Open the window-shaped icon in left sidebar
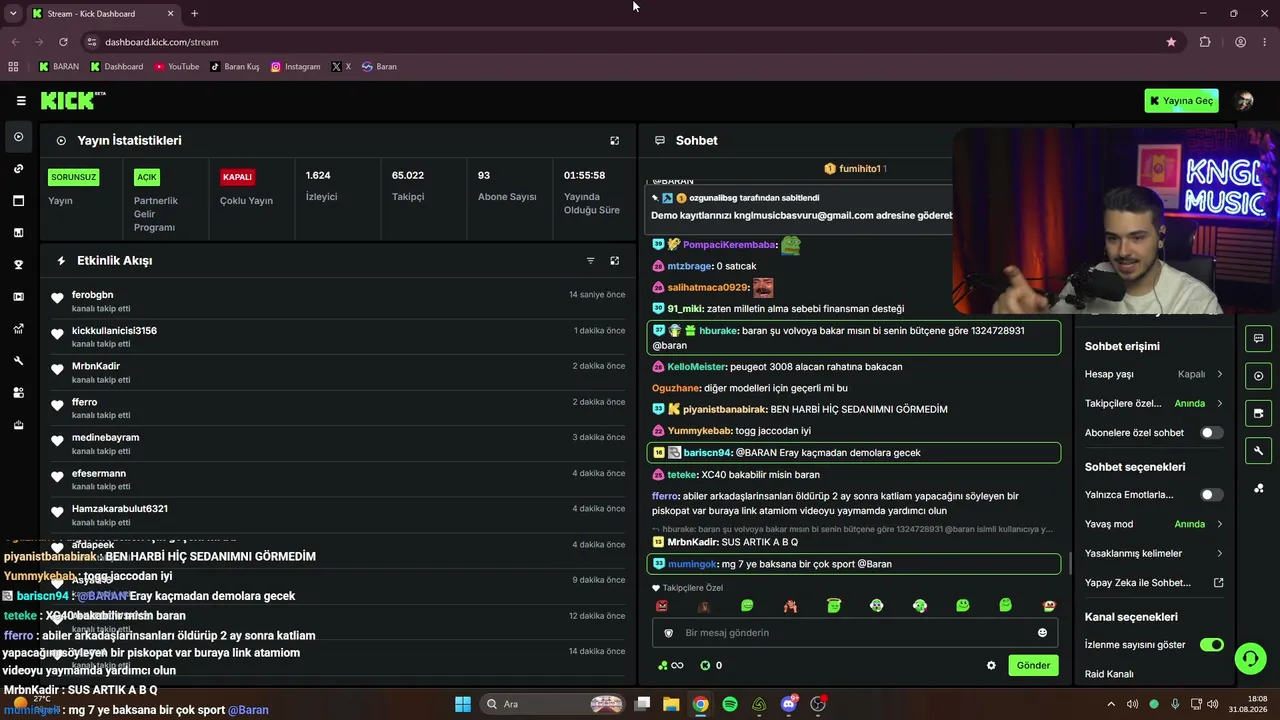This screenshot has width=1280, height=720. click(18, 201)
